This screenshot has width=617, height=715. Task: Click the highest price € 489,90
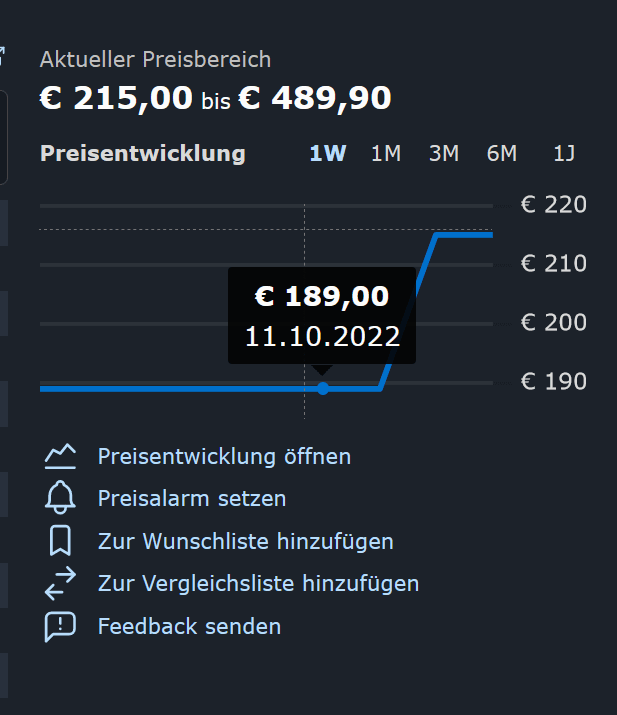(314, 98)
